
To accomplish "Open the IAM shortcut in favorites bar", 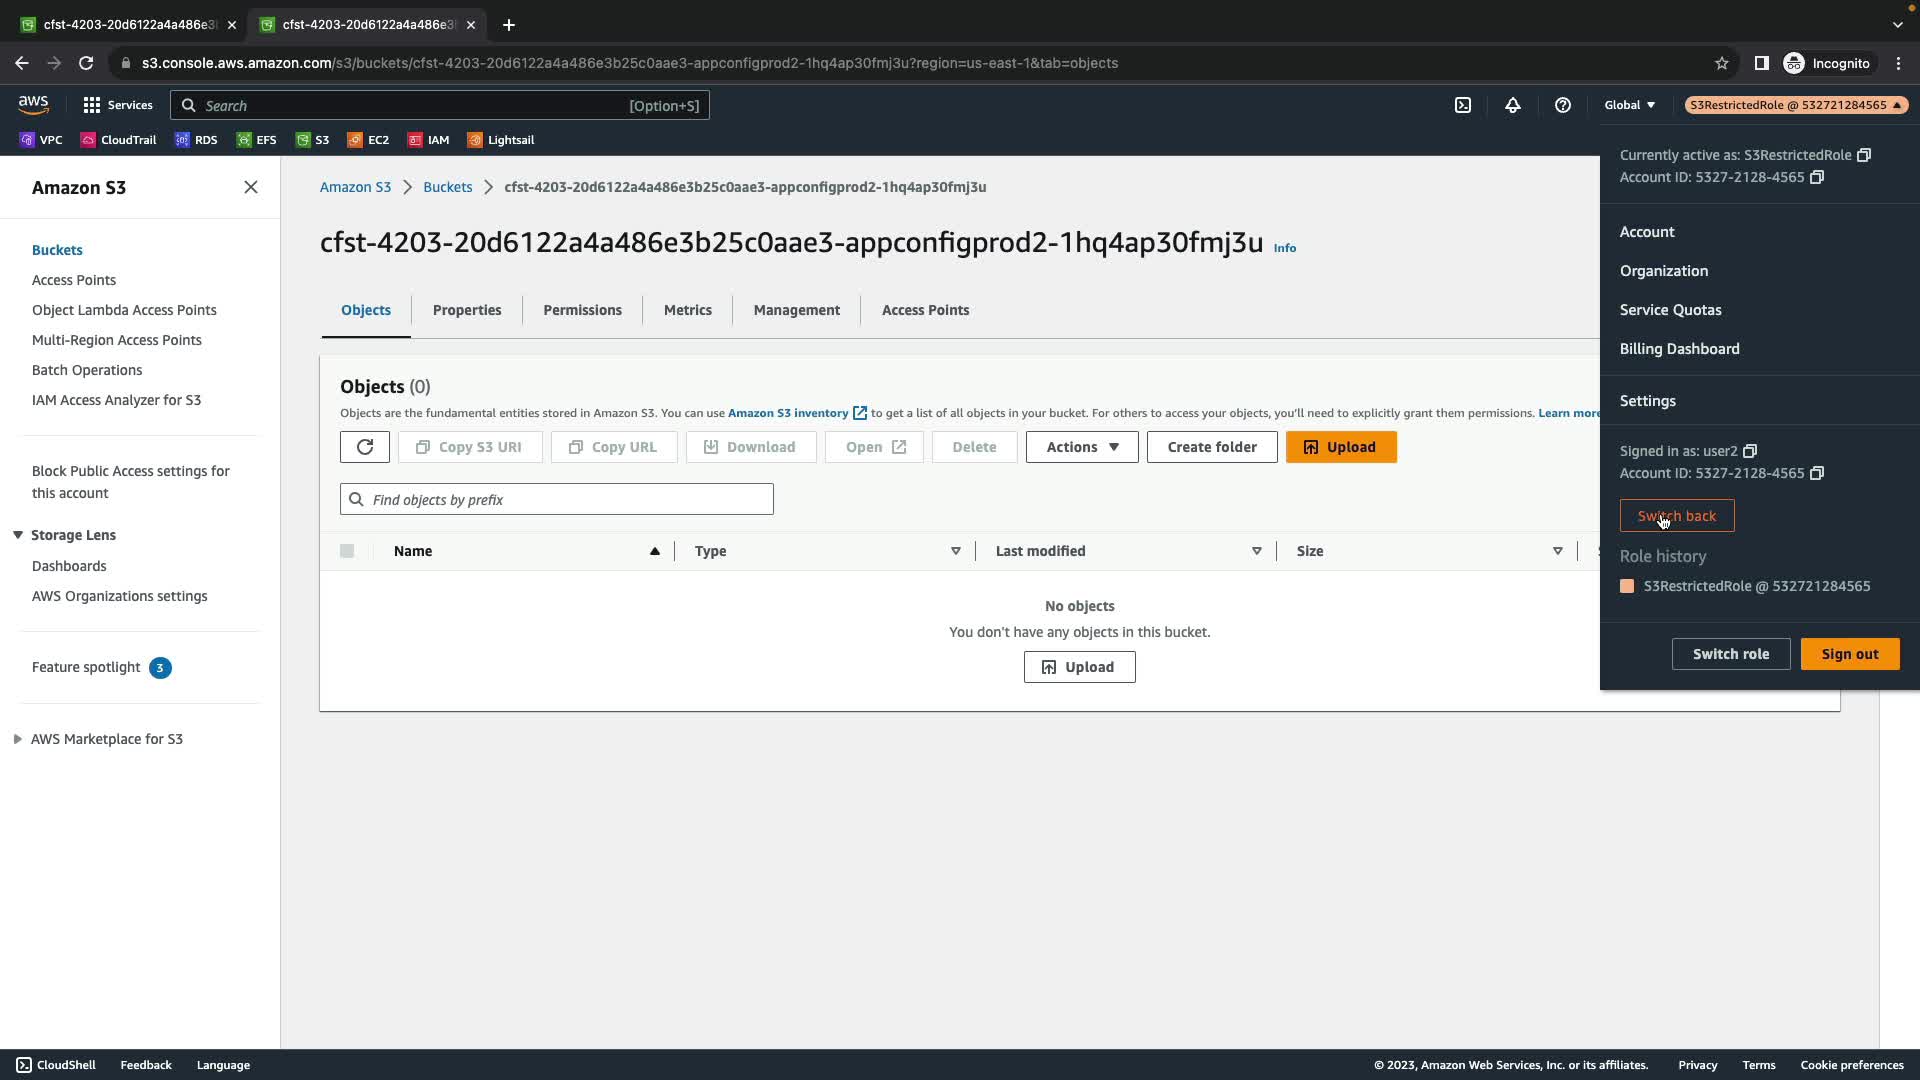I will pos(428,140).
